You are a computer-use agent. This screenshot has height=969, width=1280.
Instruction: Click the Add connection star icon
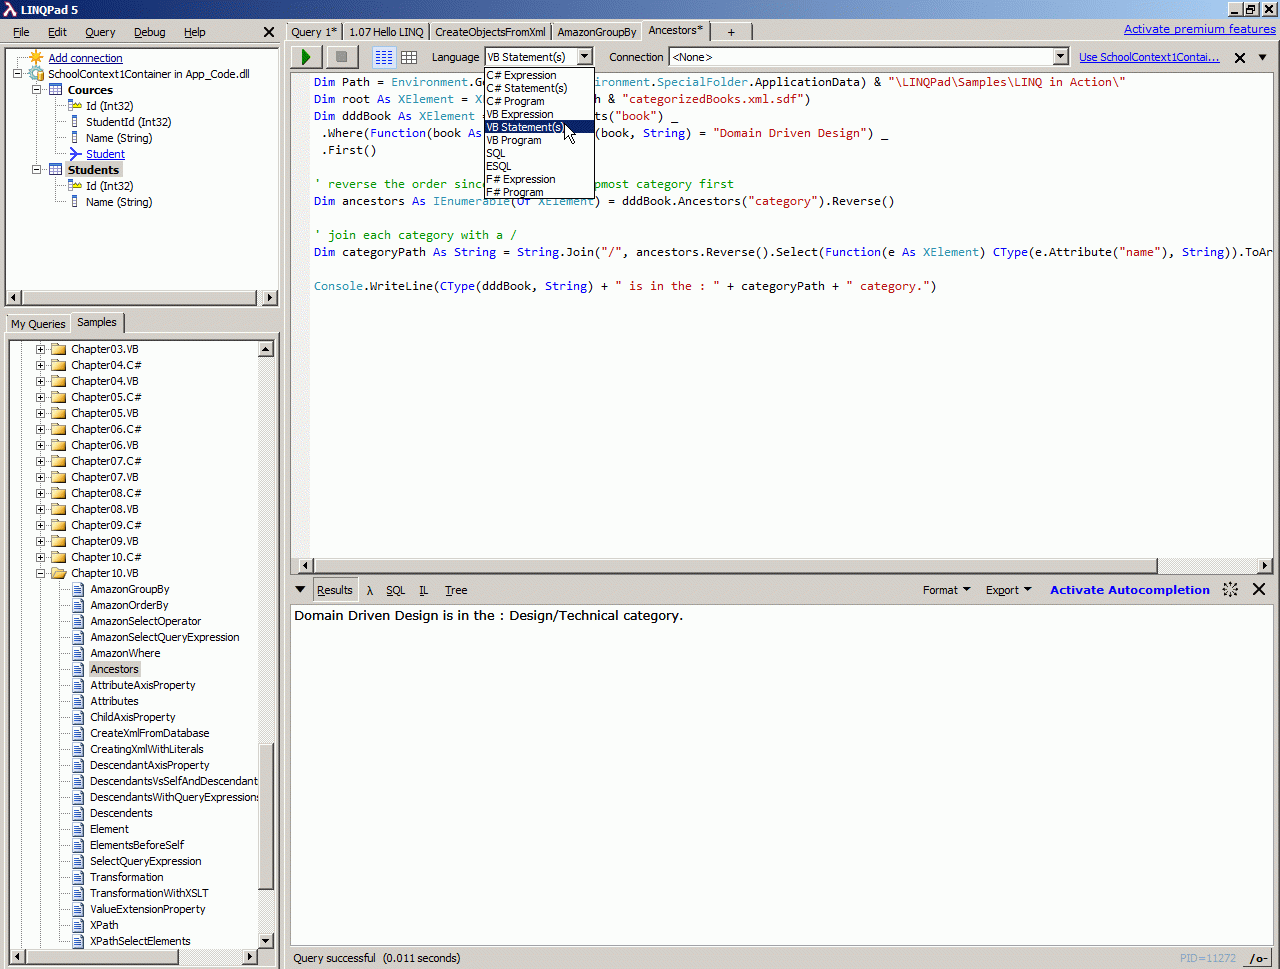[x=36, y=57]
